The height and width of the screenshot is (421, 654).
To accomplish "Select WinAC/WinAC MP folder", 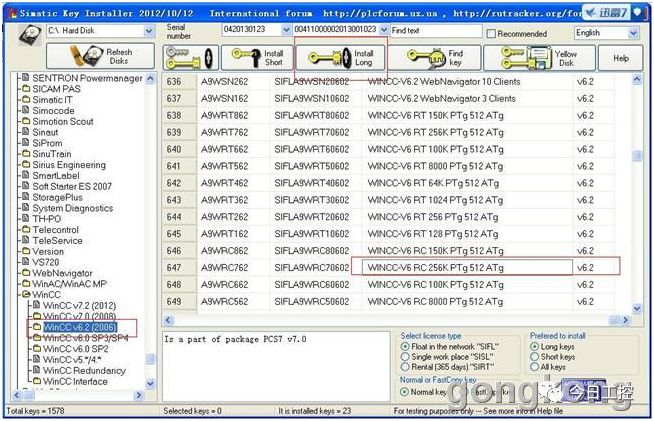I will [x=69, y=284].
